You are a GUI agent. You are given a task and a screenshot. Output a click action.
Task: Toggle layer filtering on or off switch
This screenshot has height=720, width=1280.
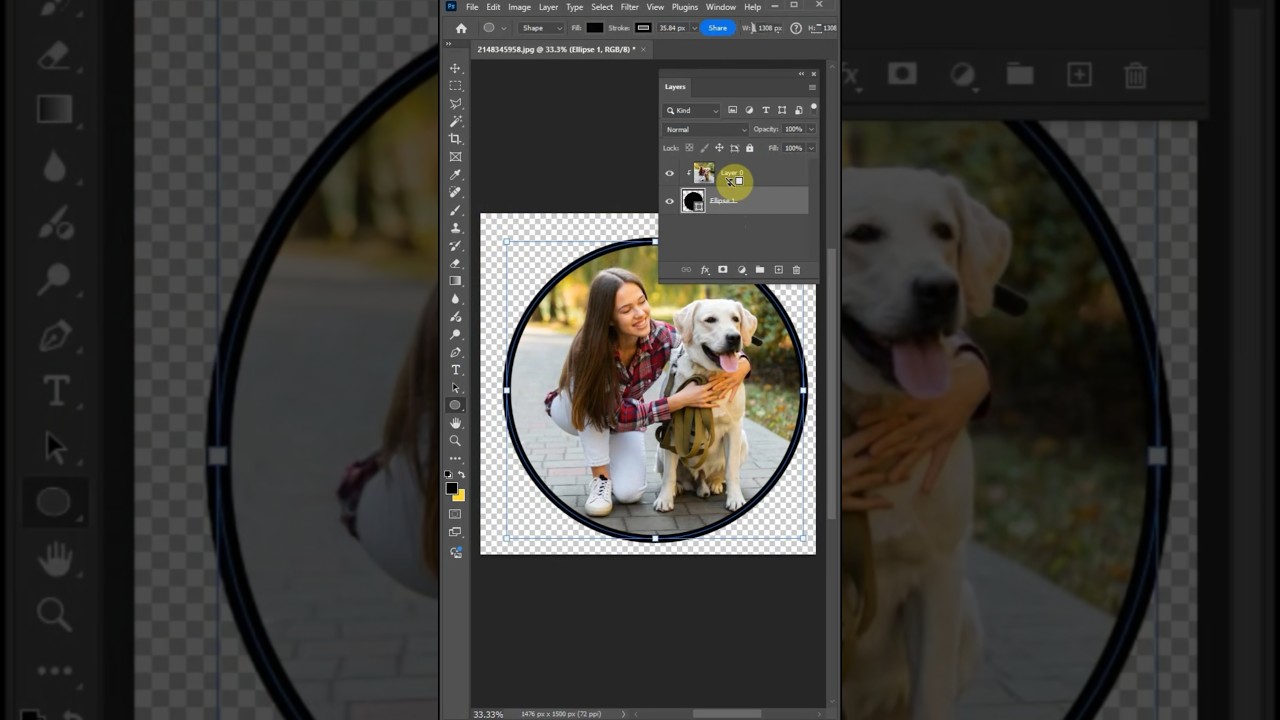click(814, 108)
